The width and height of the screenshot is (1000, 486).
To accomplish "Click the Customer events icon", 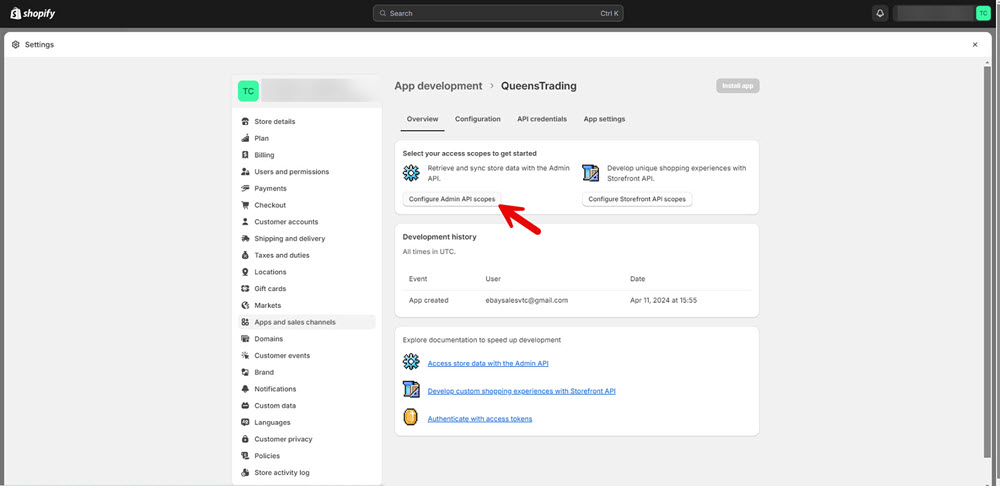I will click(x=245, y=355).
